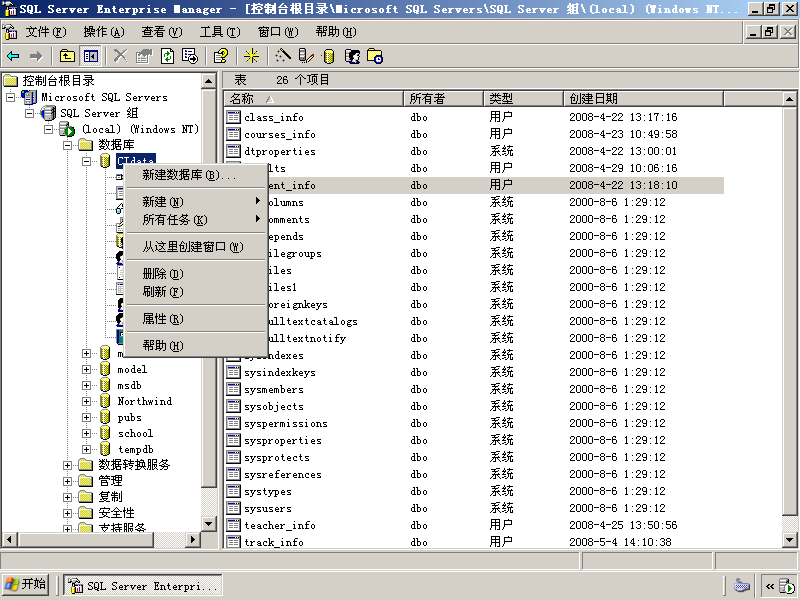
Task: Click the Help question mark toolbar icon
Action: [221, 56]
